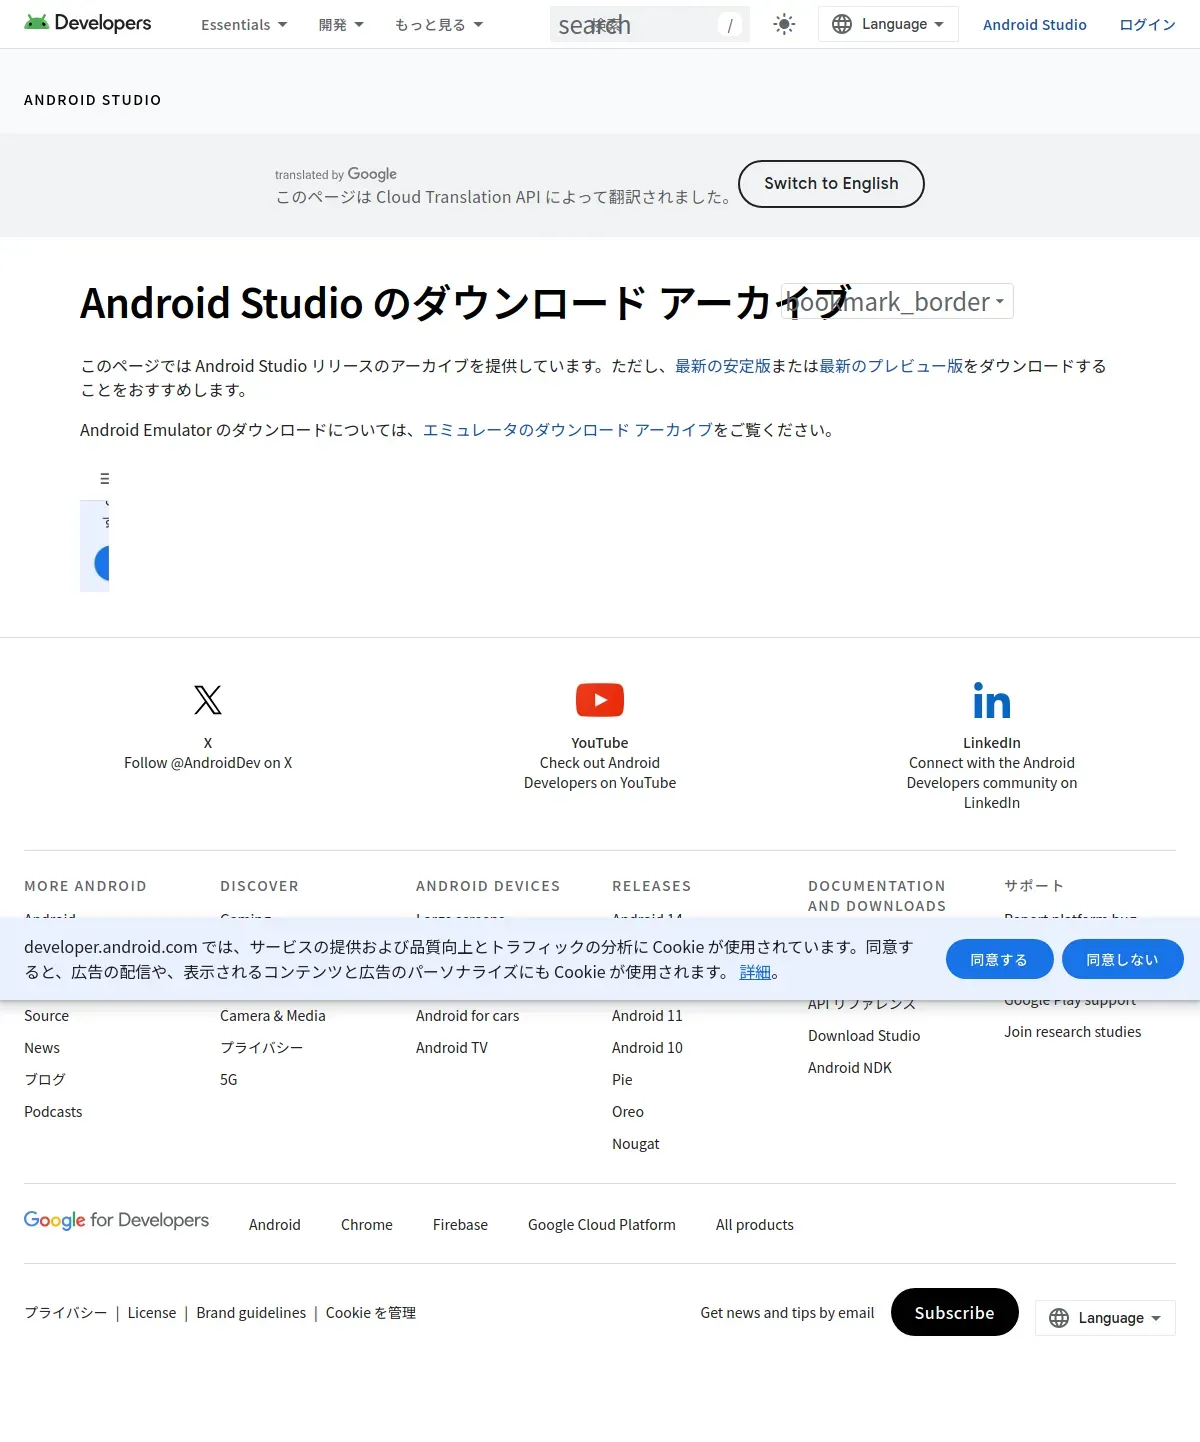Open All products link
This screenshot has height=1442, width=1200.
click(x=755, y=1225)
